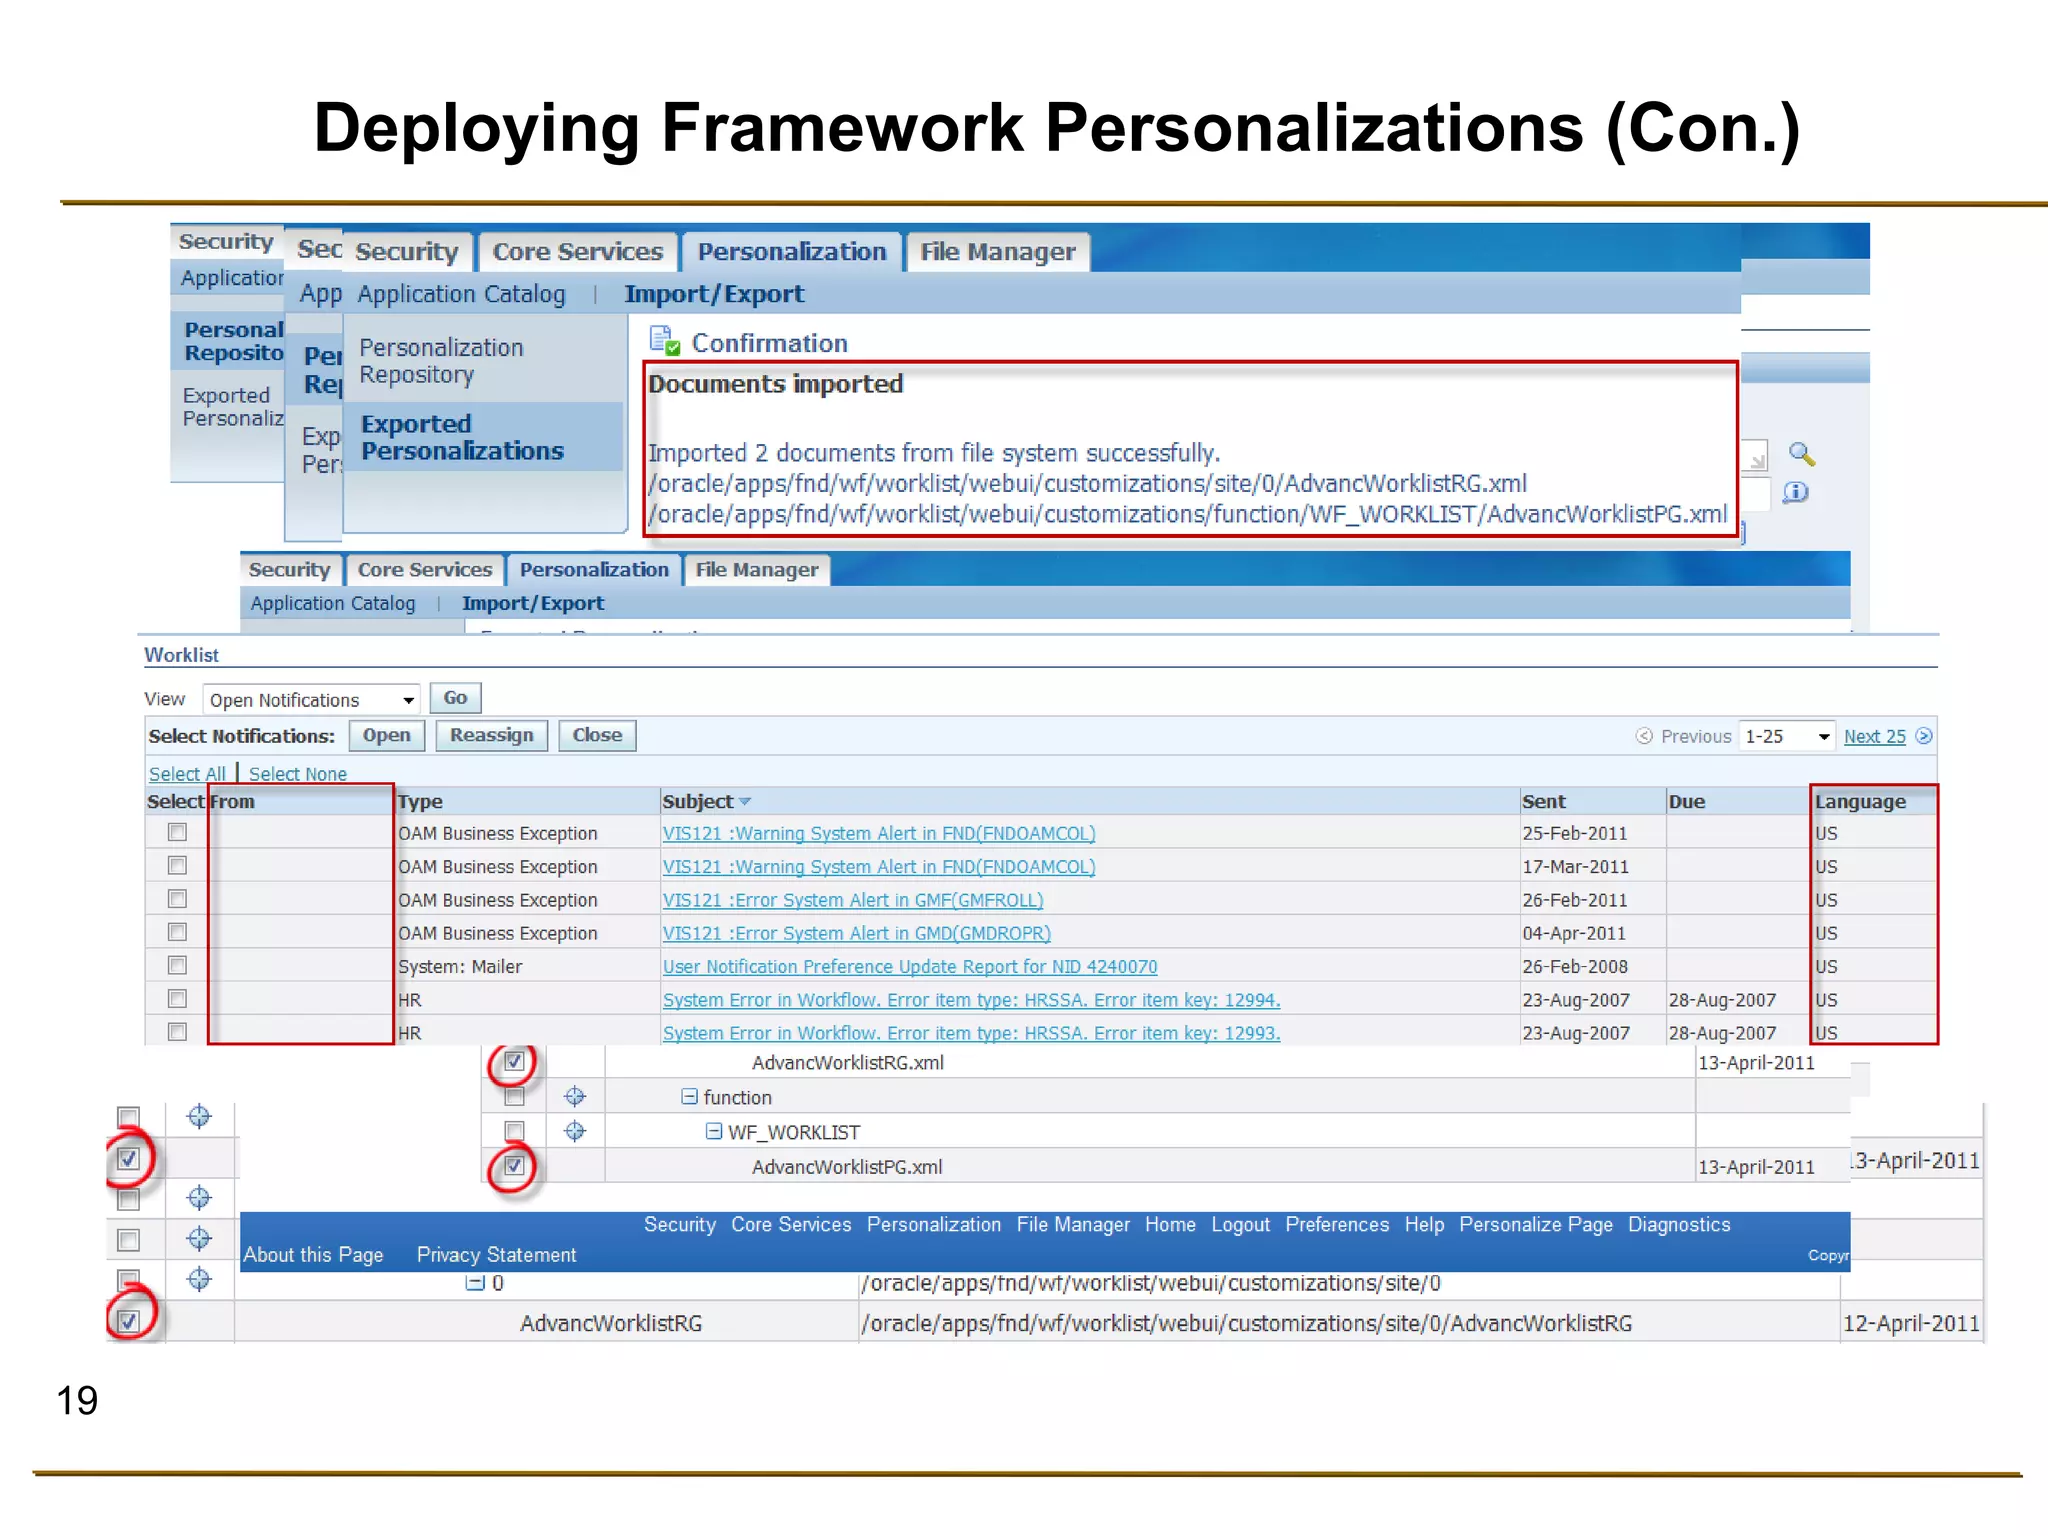Screen dimensions: 2048x1536
Task: Open Application Catalog subtab in top bar
Action: (x=461, y=294)
